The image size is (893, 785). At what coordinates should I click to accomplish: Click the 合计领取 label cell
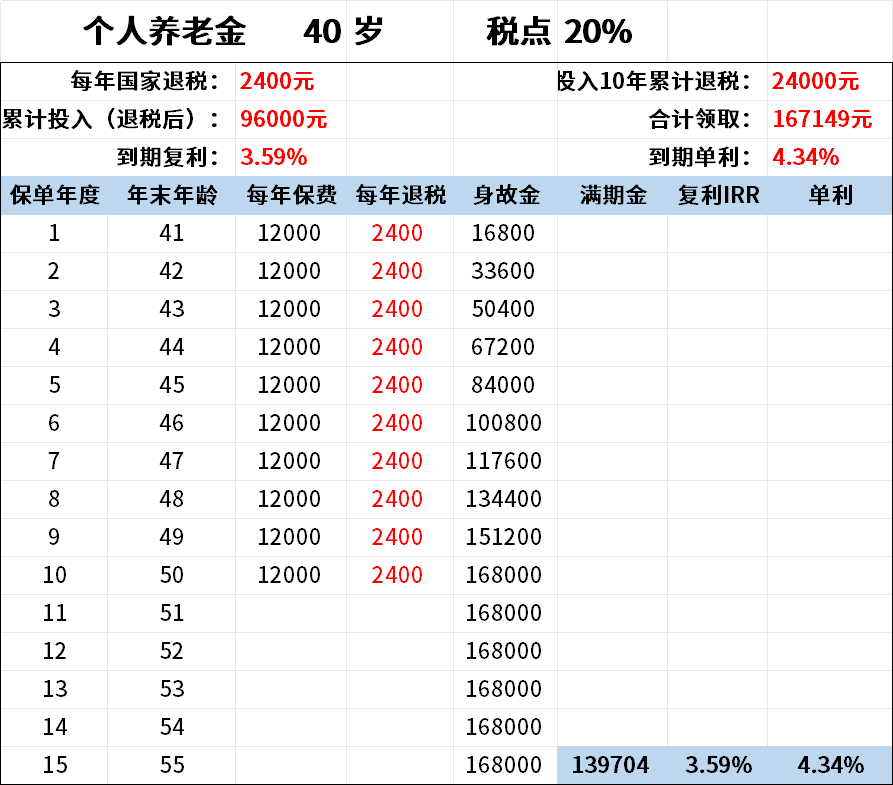pyautogui.click(x=698, y=120)
